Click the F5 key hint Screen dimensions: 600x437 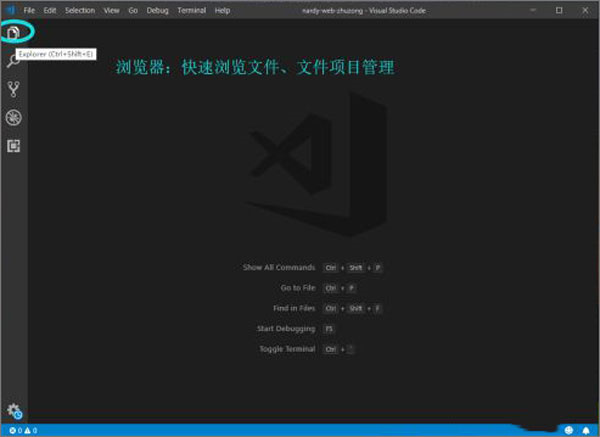point(329,329)
